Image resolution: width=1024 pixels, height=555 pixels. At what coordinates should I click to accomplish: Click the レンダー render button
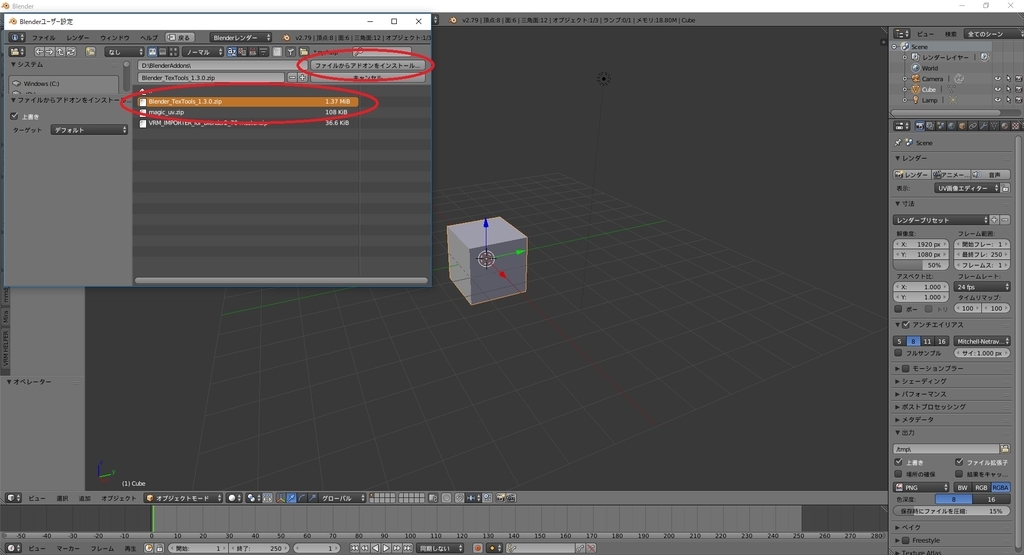pos(912,174)
